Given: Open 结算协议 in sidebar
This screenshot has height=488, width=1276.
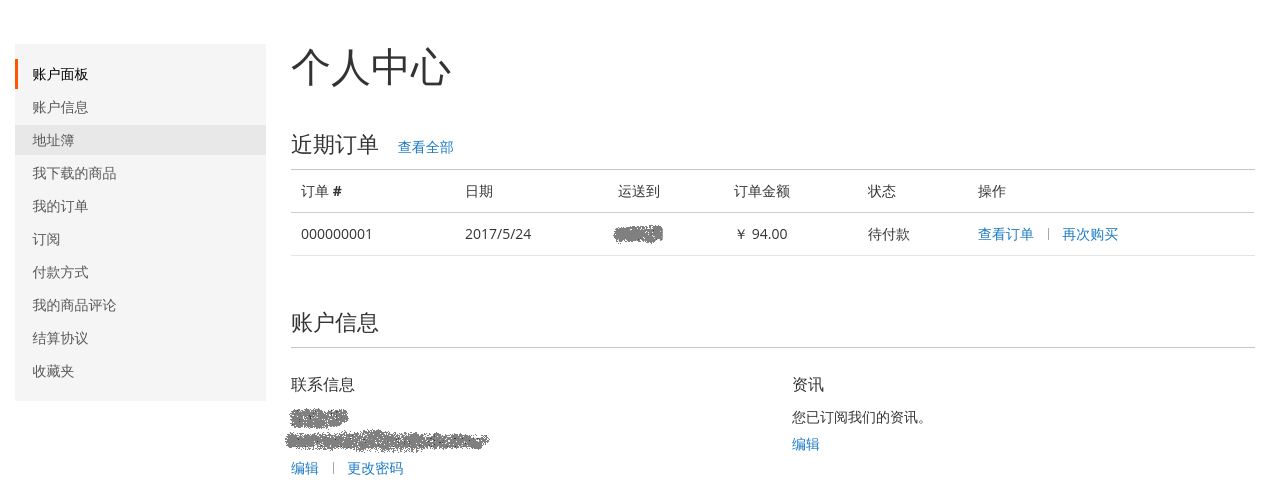Looking at the screenshot, I should tap(140, 338).
